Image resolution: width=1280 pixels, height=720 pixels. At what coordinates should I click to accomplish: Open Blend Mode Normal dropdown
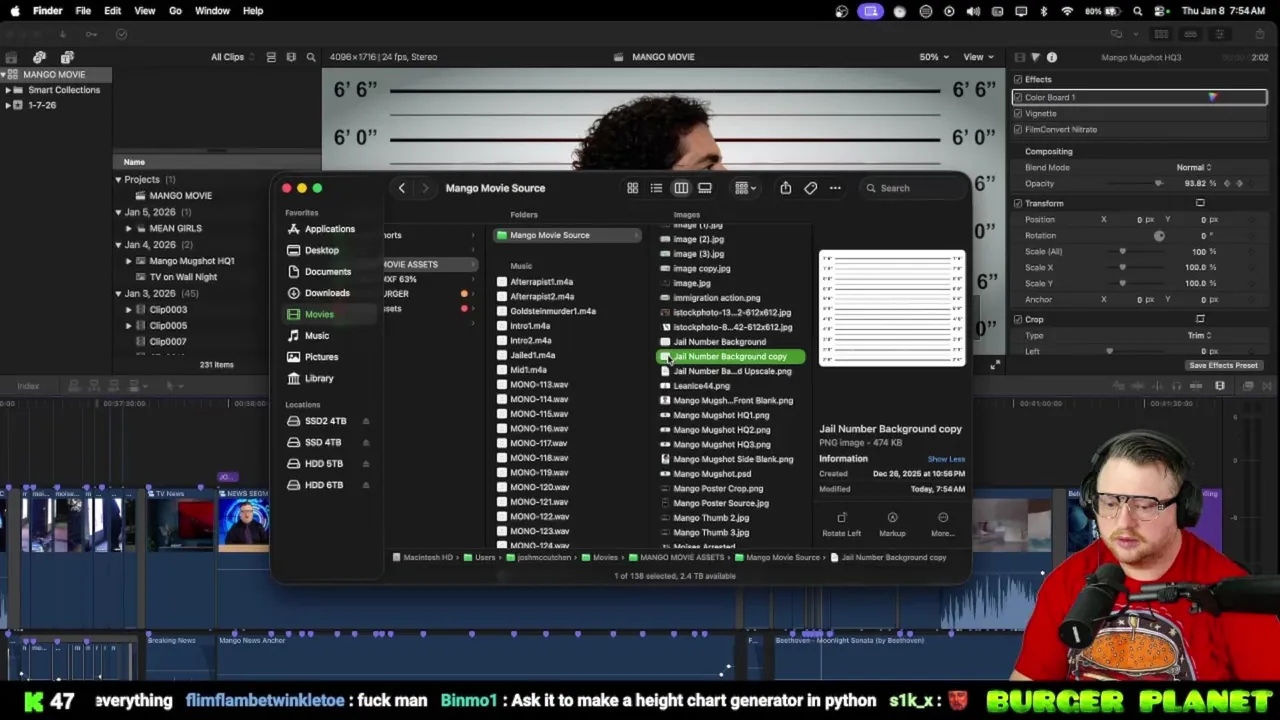(x=1194, y=167)
